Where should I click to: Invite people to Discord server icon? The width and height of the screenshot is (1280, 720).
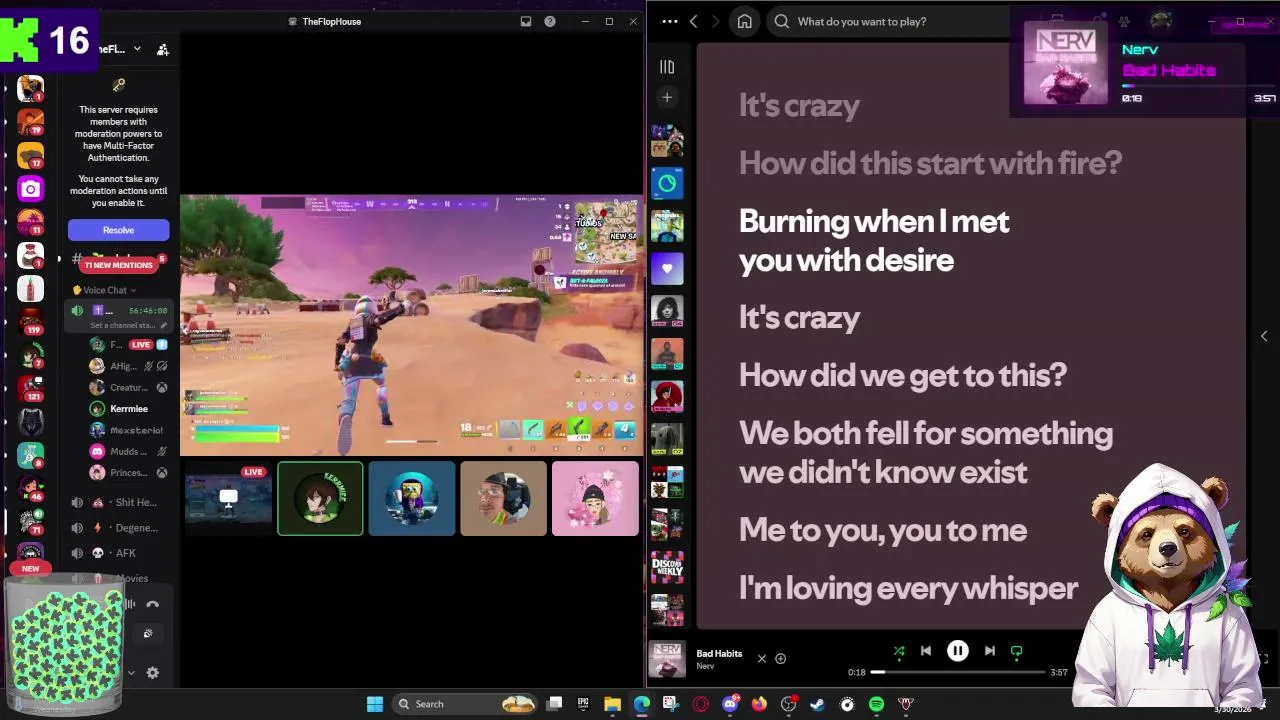pyautogui.click(x=163, y=49)
